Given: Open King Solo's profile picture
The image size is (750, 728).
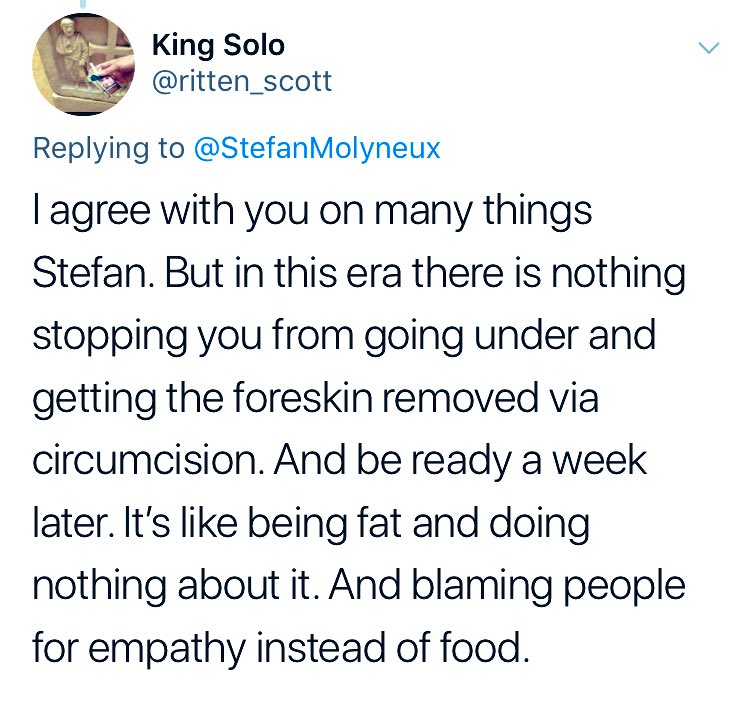Looking at the screenshot, I should 86,66.
